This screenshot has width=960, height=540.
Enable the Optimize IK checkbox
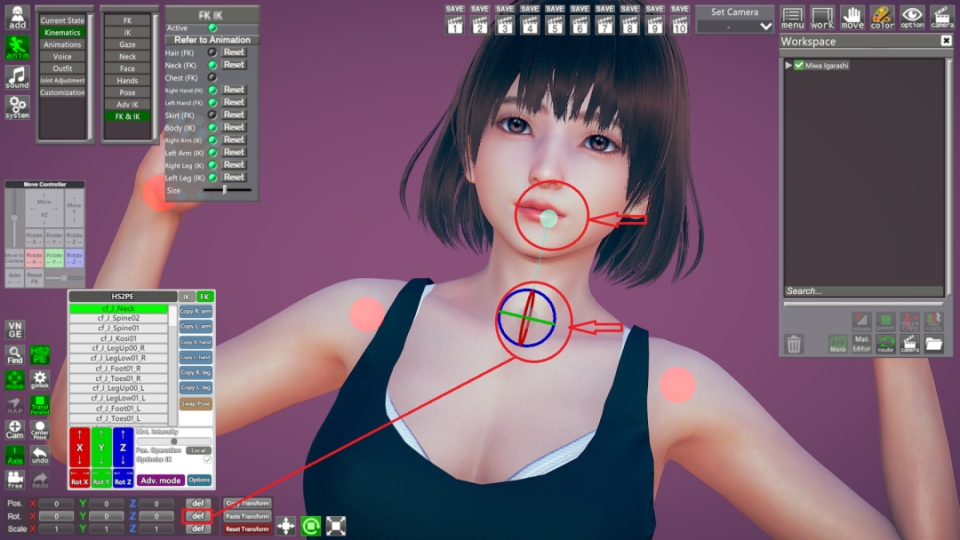[x=207, y=459]
